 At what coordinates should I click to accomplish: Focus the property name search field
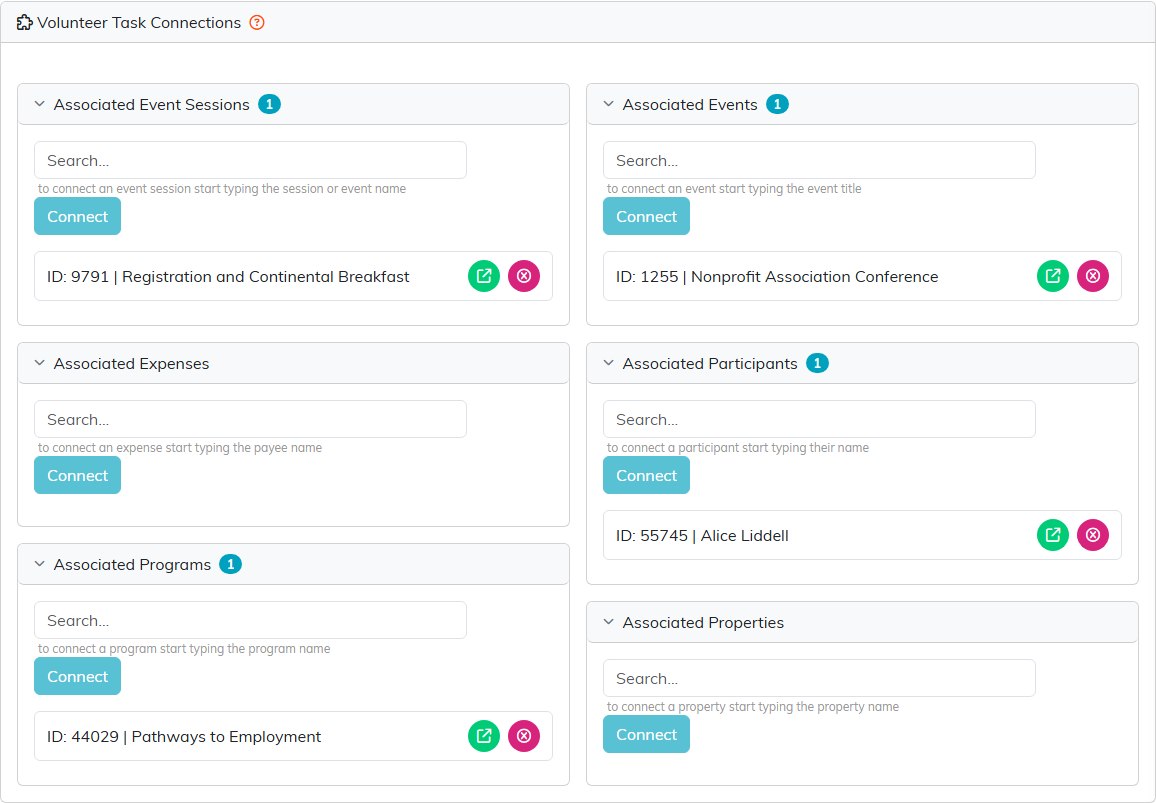[819, 678]
